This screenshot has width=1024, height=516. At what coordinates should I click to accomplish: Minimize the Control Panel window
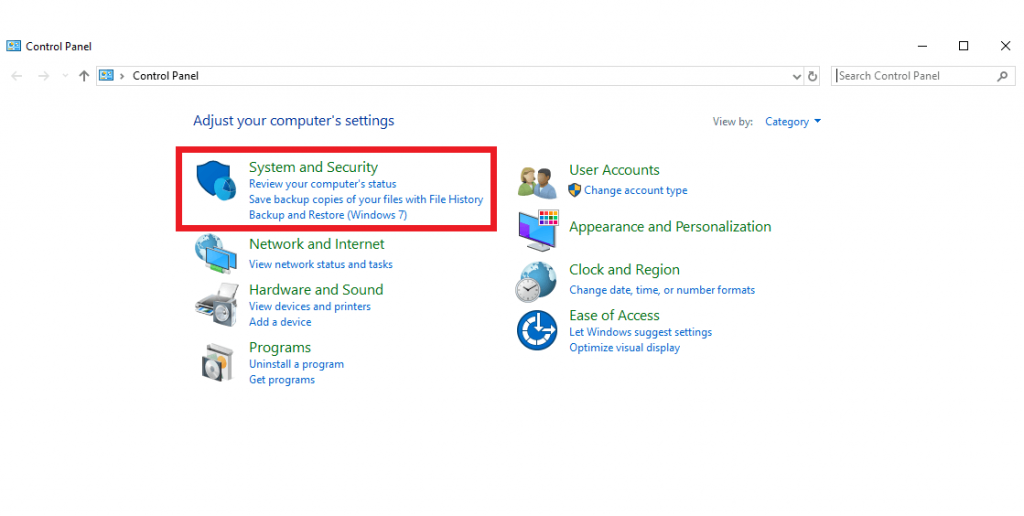click(922, 46)
